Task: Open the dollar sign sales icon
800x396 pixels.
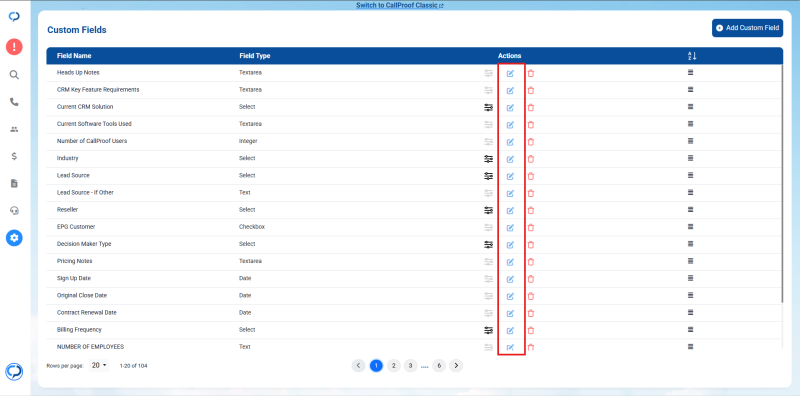Action: pyautogui.click(x=14, y=156)
